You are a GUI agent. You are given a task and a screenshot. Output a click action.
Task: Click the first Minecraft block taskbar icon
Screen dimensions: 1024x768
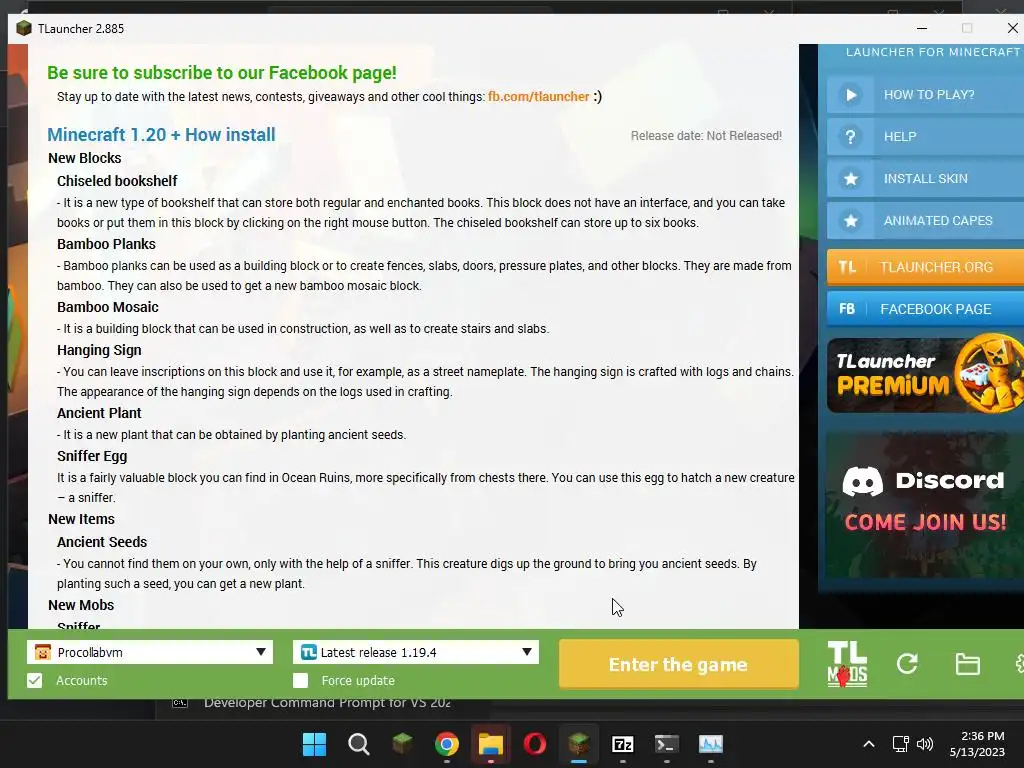[402, 744]
